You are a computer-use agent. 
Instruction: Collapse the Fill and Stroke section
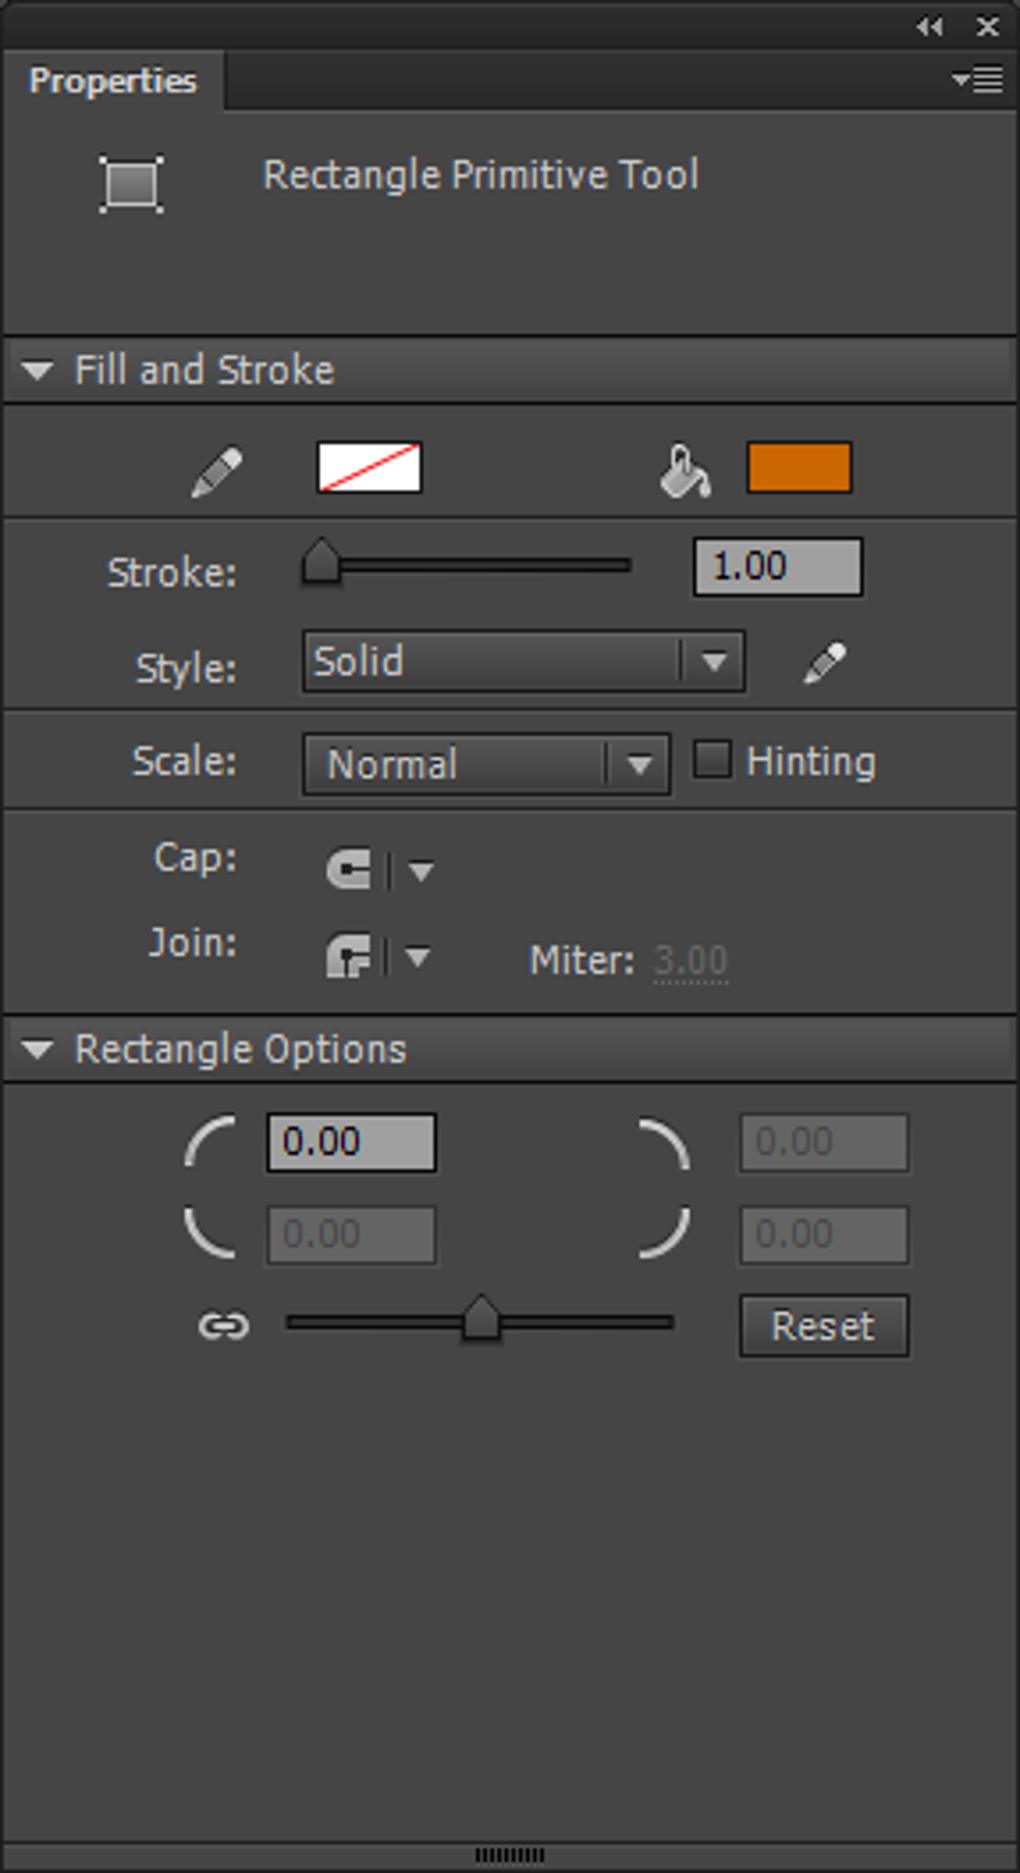point(38,371)
